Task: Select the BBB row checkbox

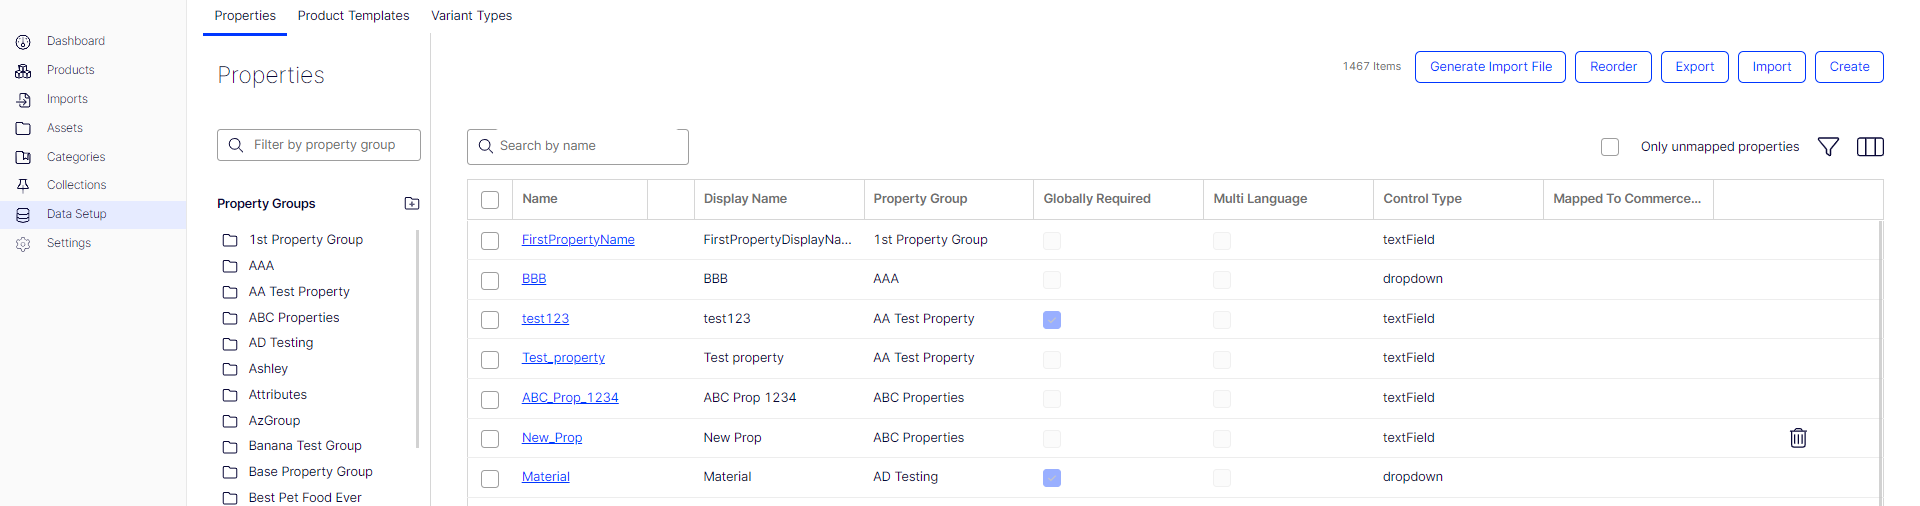Action: (490, 281)
